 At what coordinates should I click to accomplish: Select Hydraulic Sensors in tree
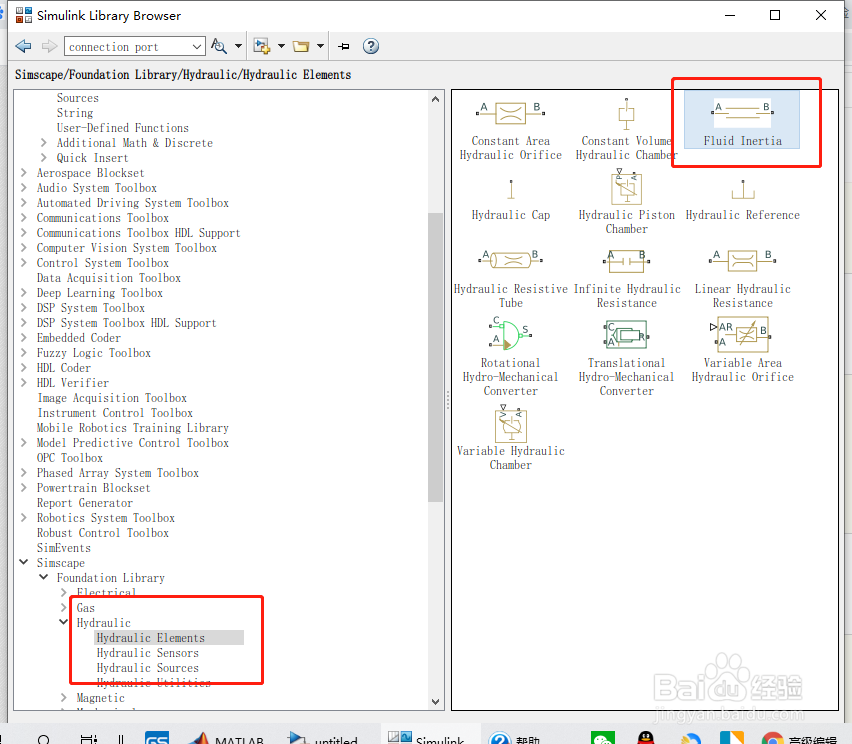147,653
